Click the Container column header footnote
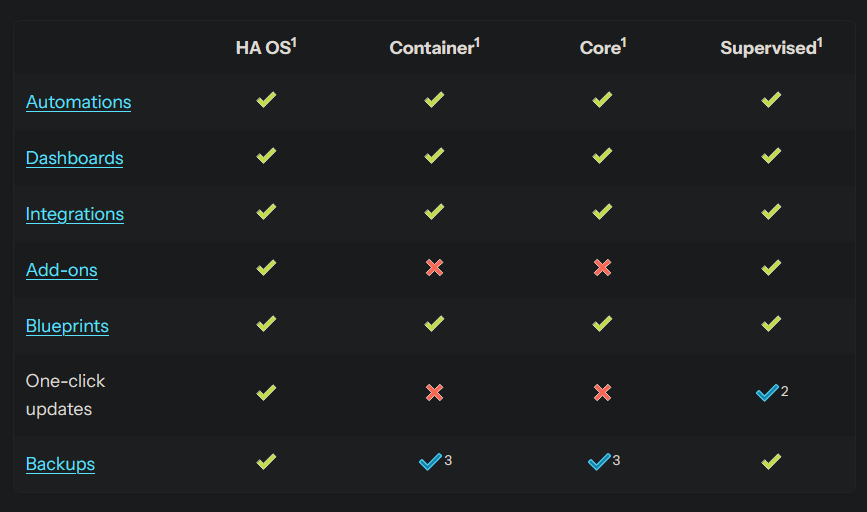867x512 pixels. [x=478, y=42]
